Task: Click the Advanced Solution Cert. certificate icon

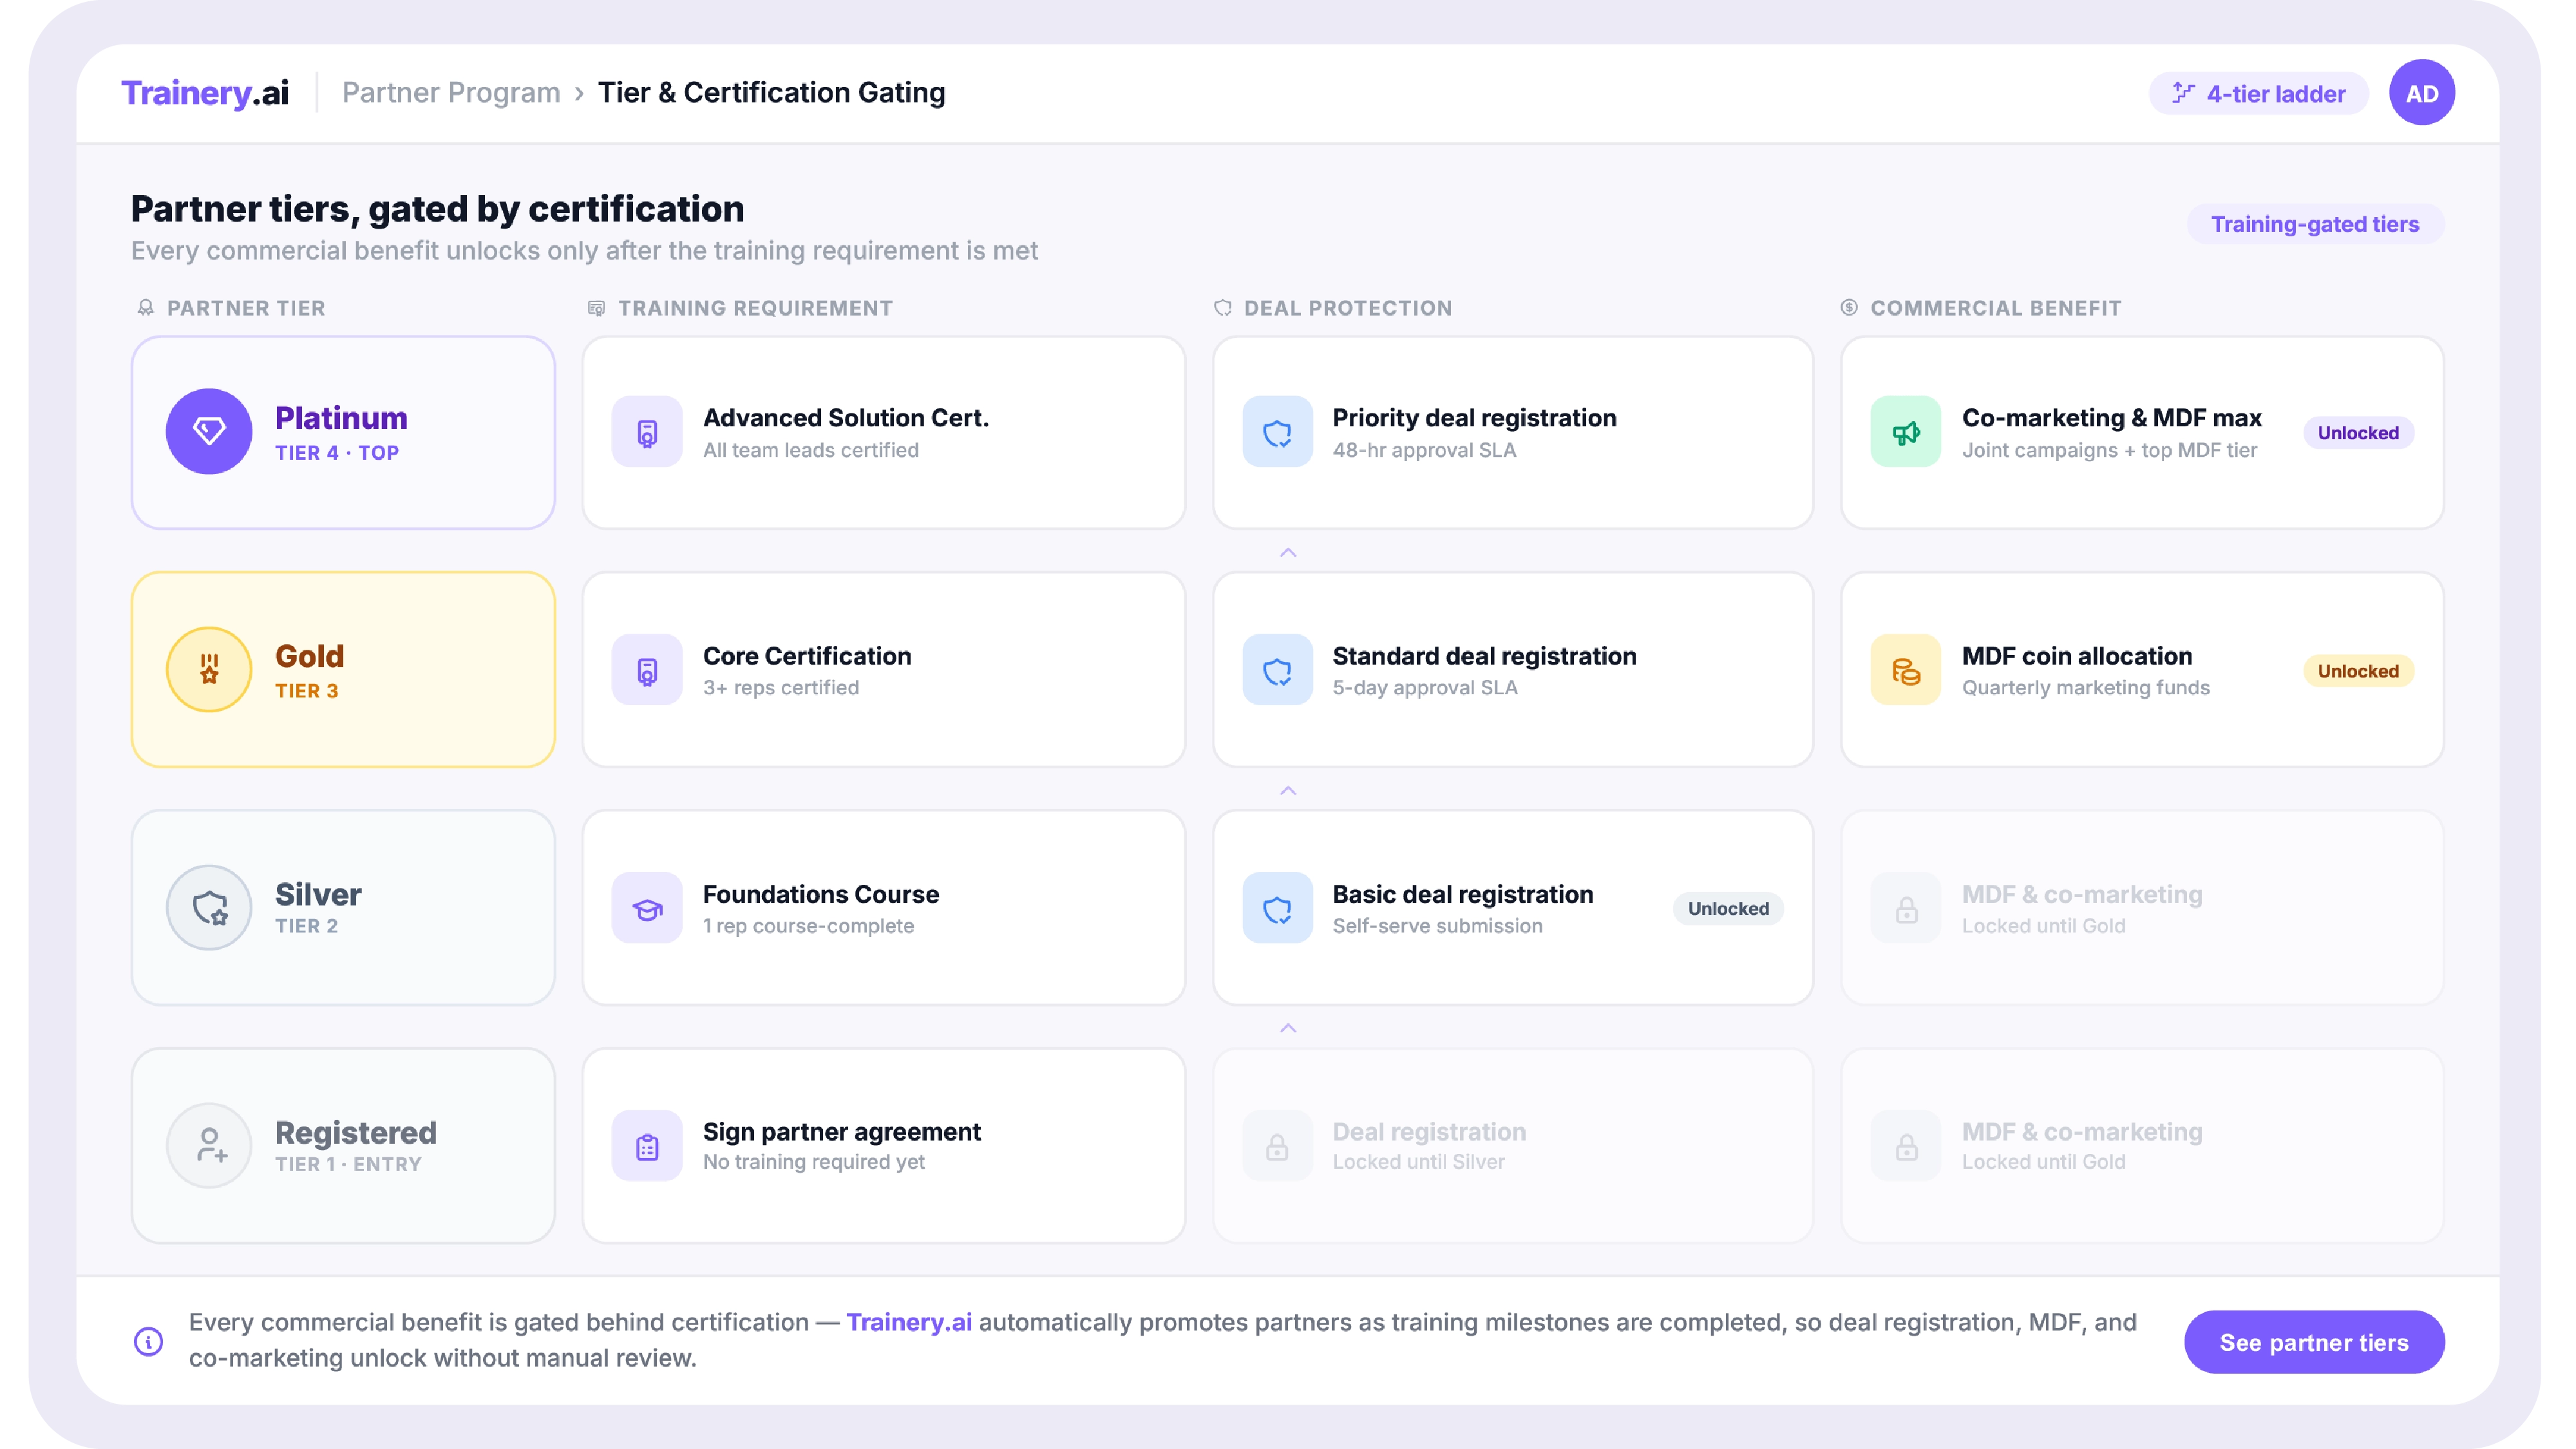Action: click(647, 432)
